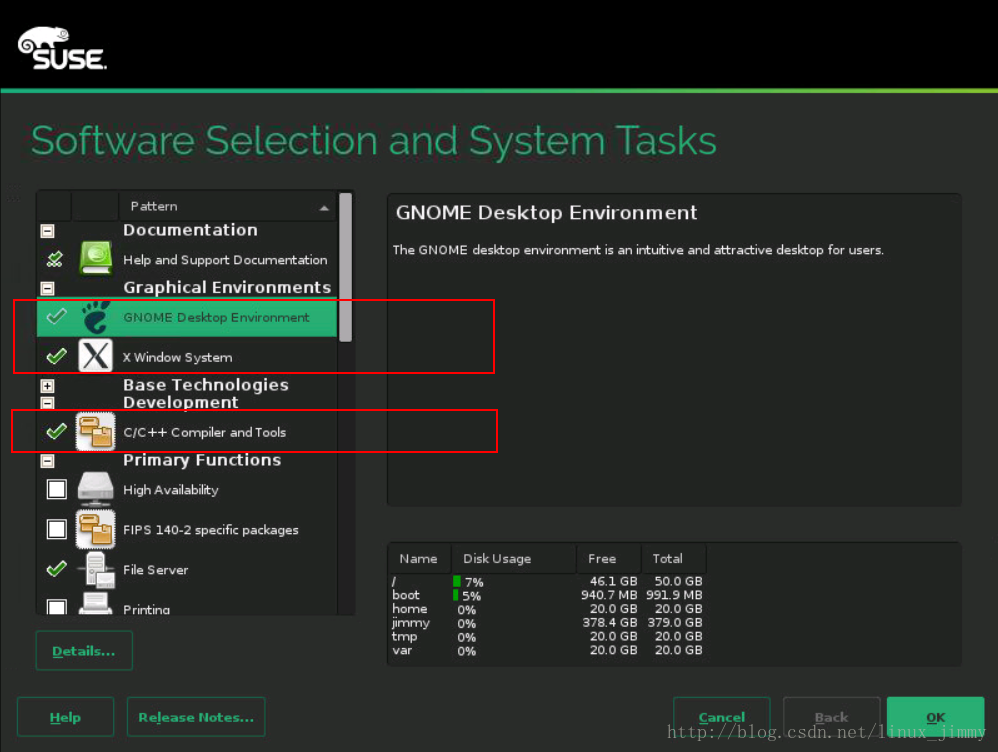Toggle X Window System checkmark
The width and height of the screenshot is (998, 752).
tap(57, 356)
